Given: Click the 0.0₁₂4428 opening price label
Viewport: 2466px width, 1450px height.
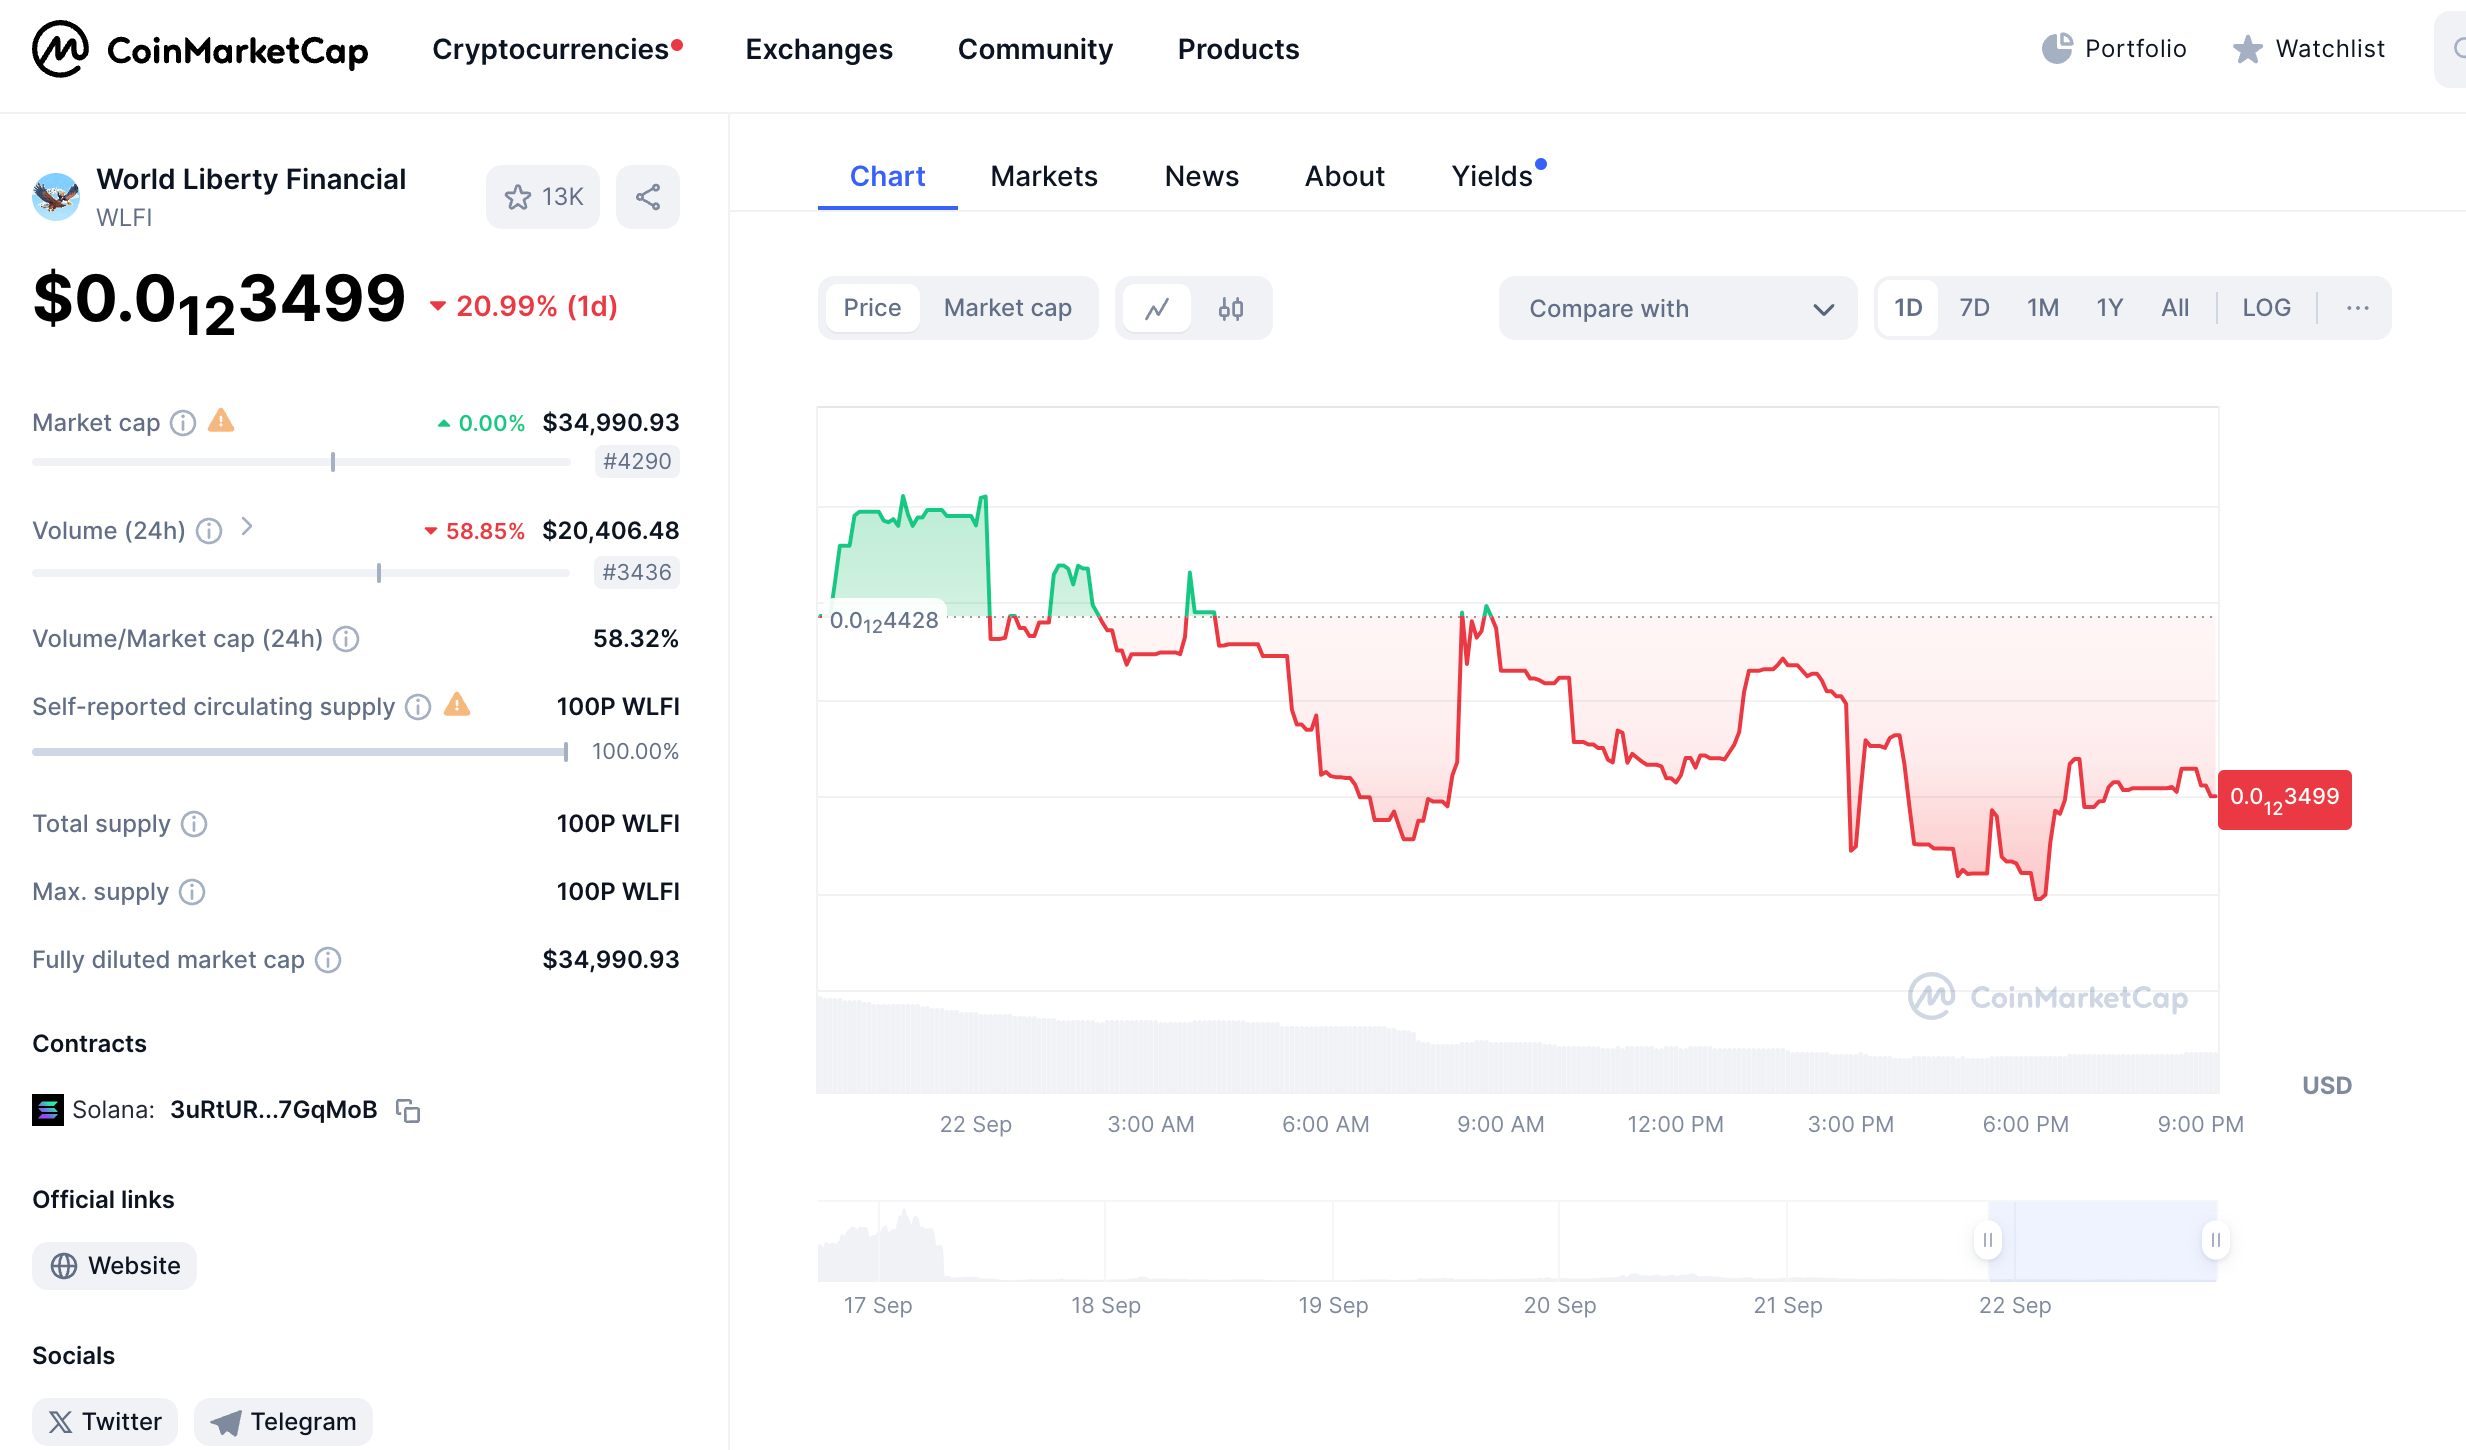Looking at the screenshot, I should (884, 621).
